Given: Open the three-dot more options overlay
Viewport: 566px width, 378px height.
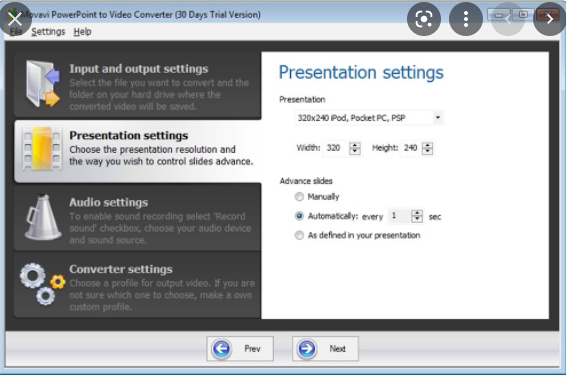Looking at the screenshot, I should click(x=466, y=19).
